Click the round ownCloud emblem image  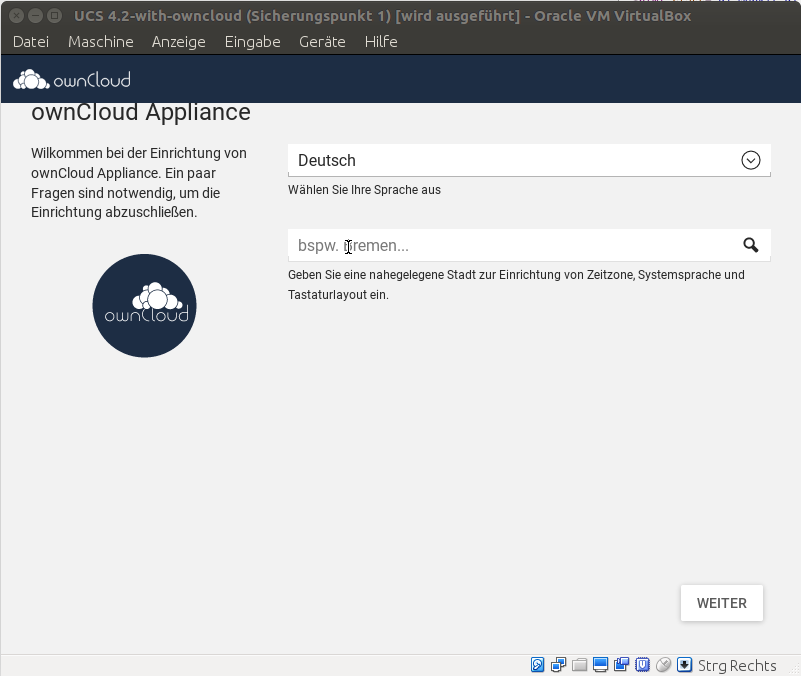(144, 306)
